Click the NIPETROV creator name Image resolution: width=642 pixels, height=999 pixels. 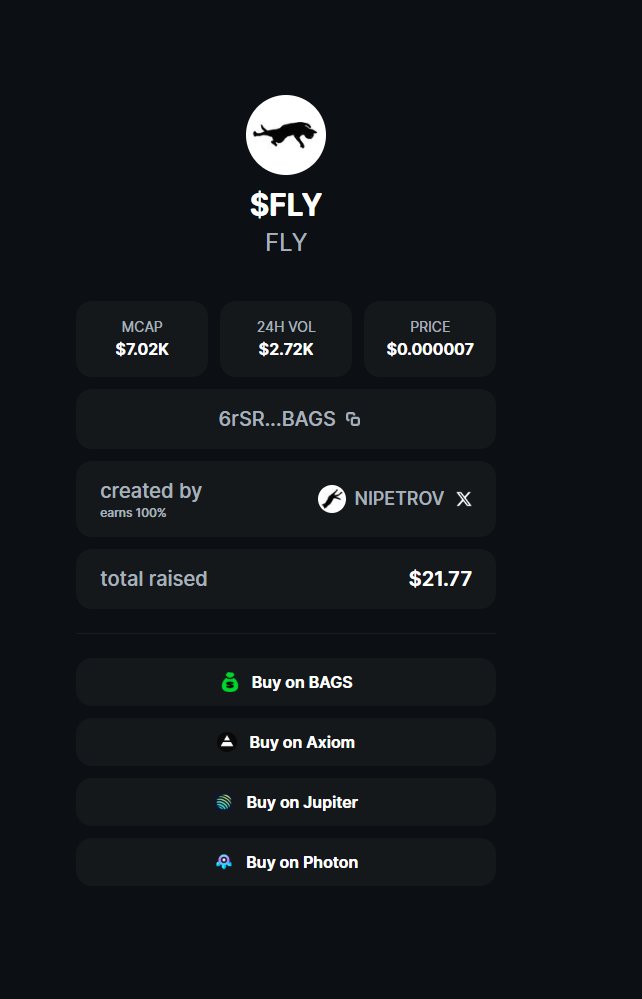(x=399, y=499)
